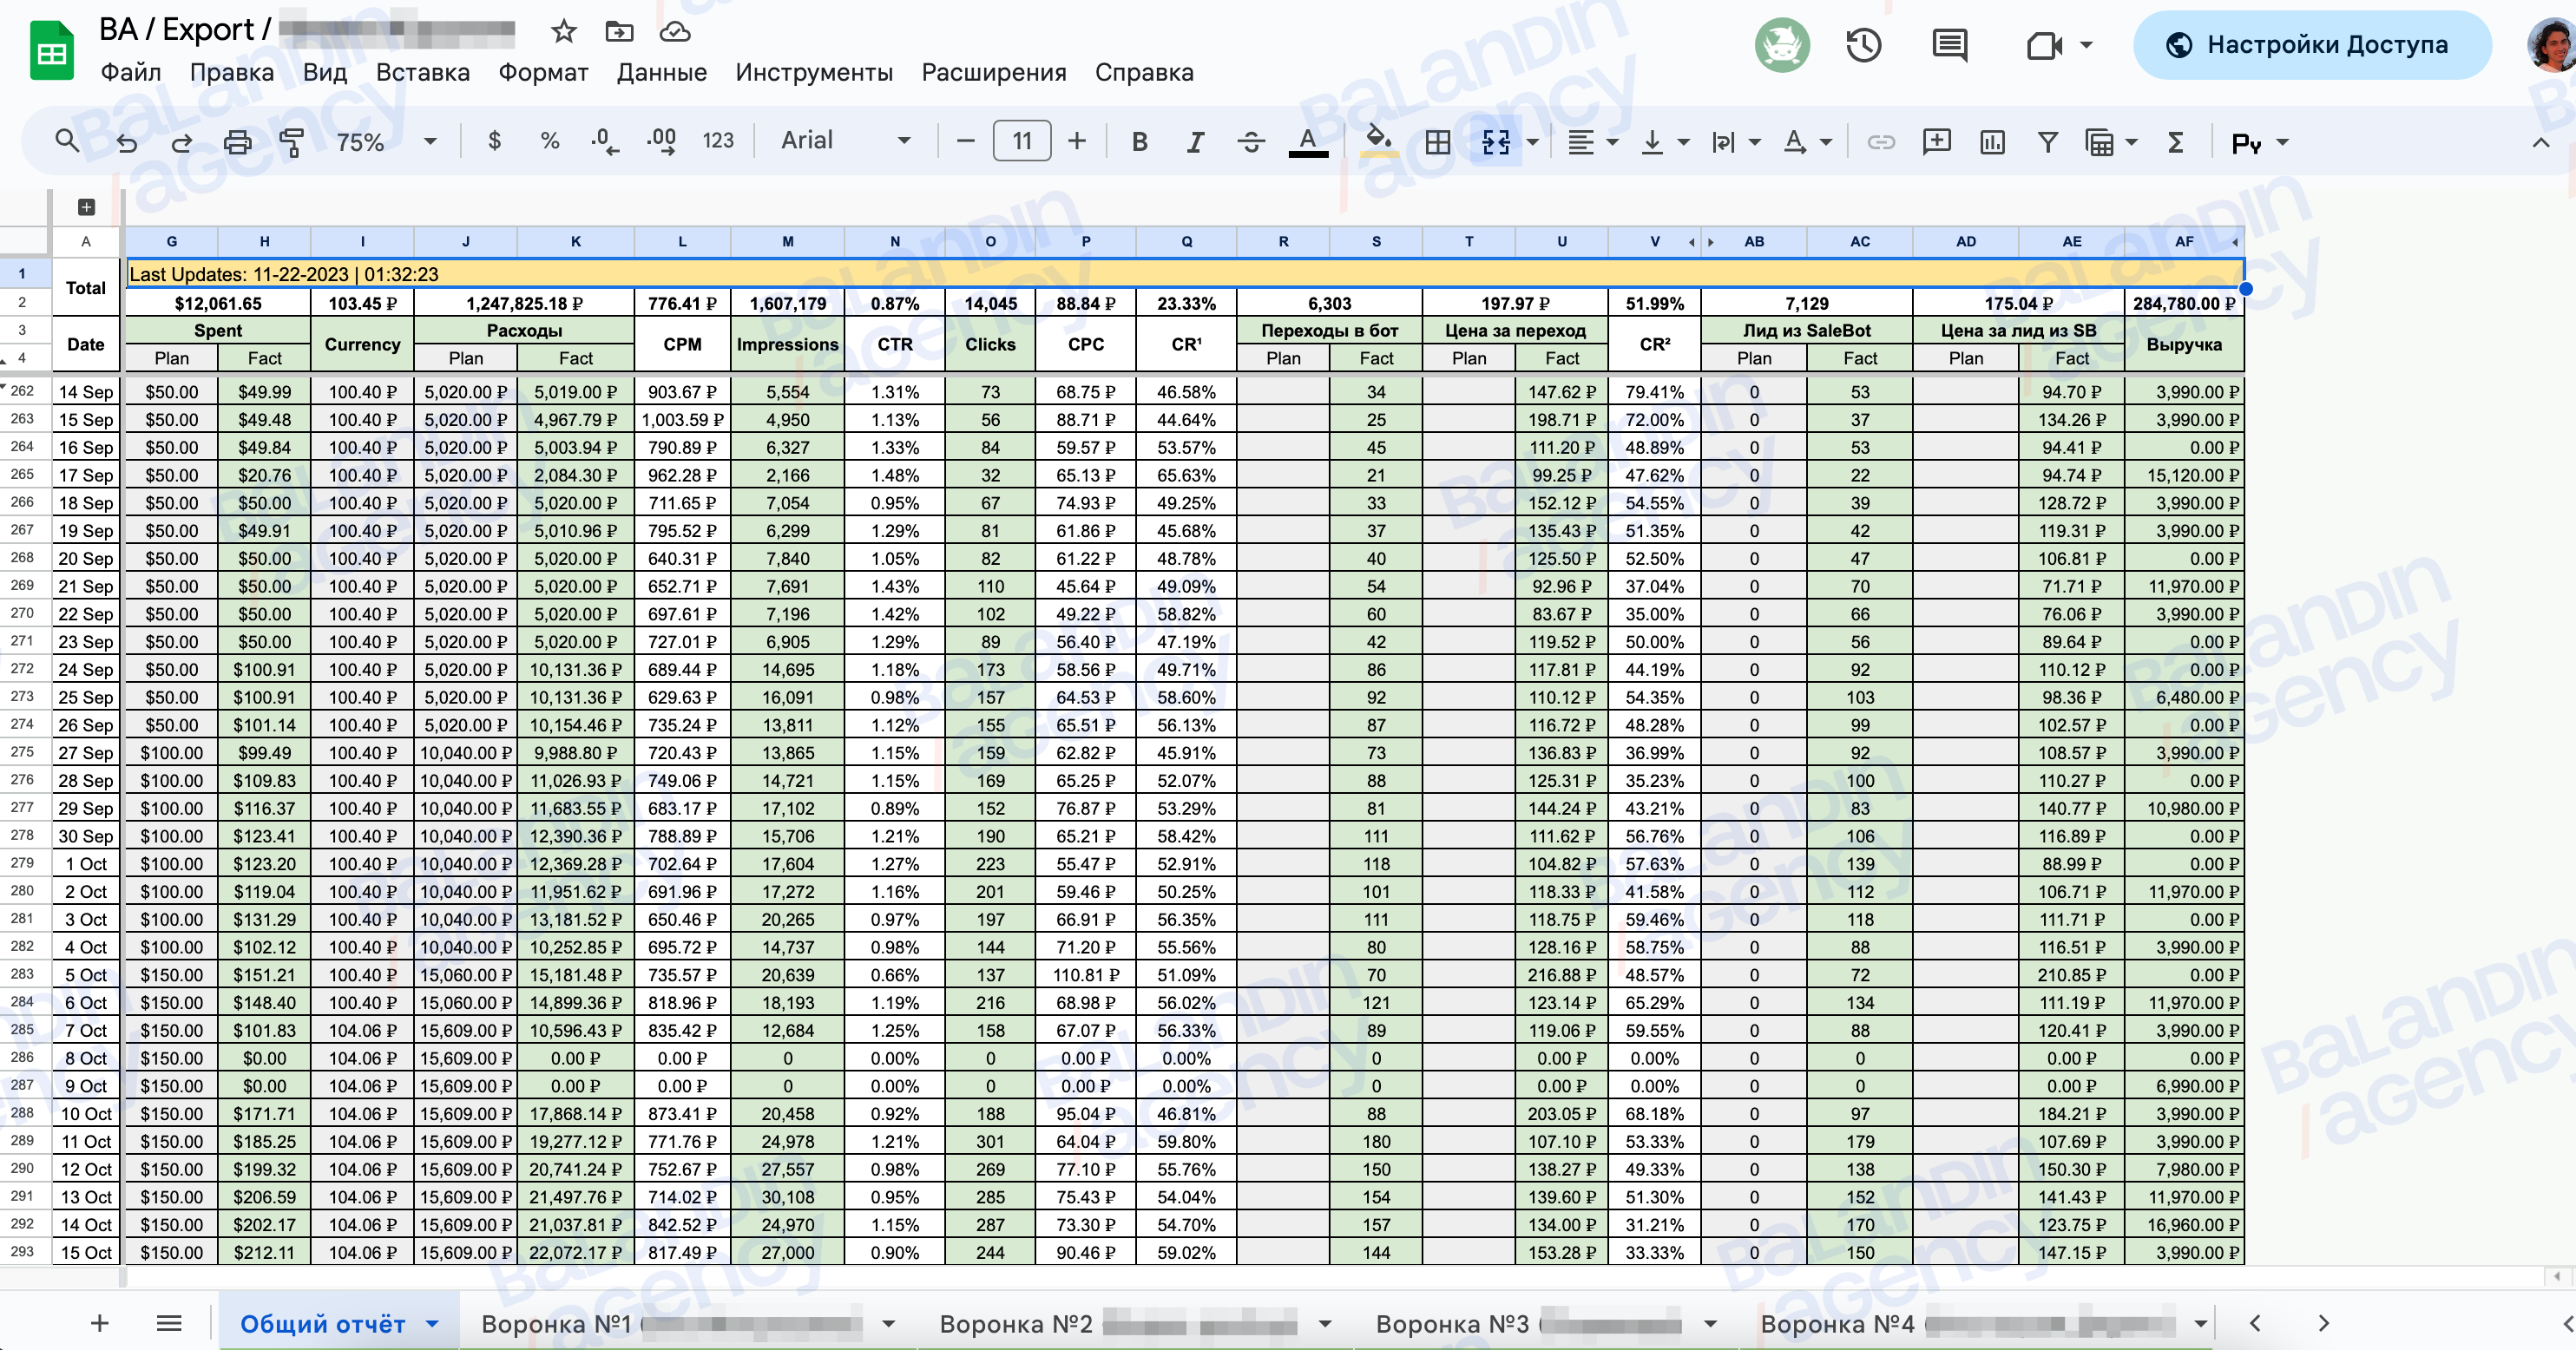Open text wrapping dropdown
The width and height of the screenshot is (2576, 1350).
[x=1735, y=142]
